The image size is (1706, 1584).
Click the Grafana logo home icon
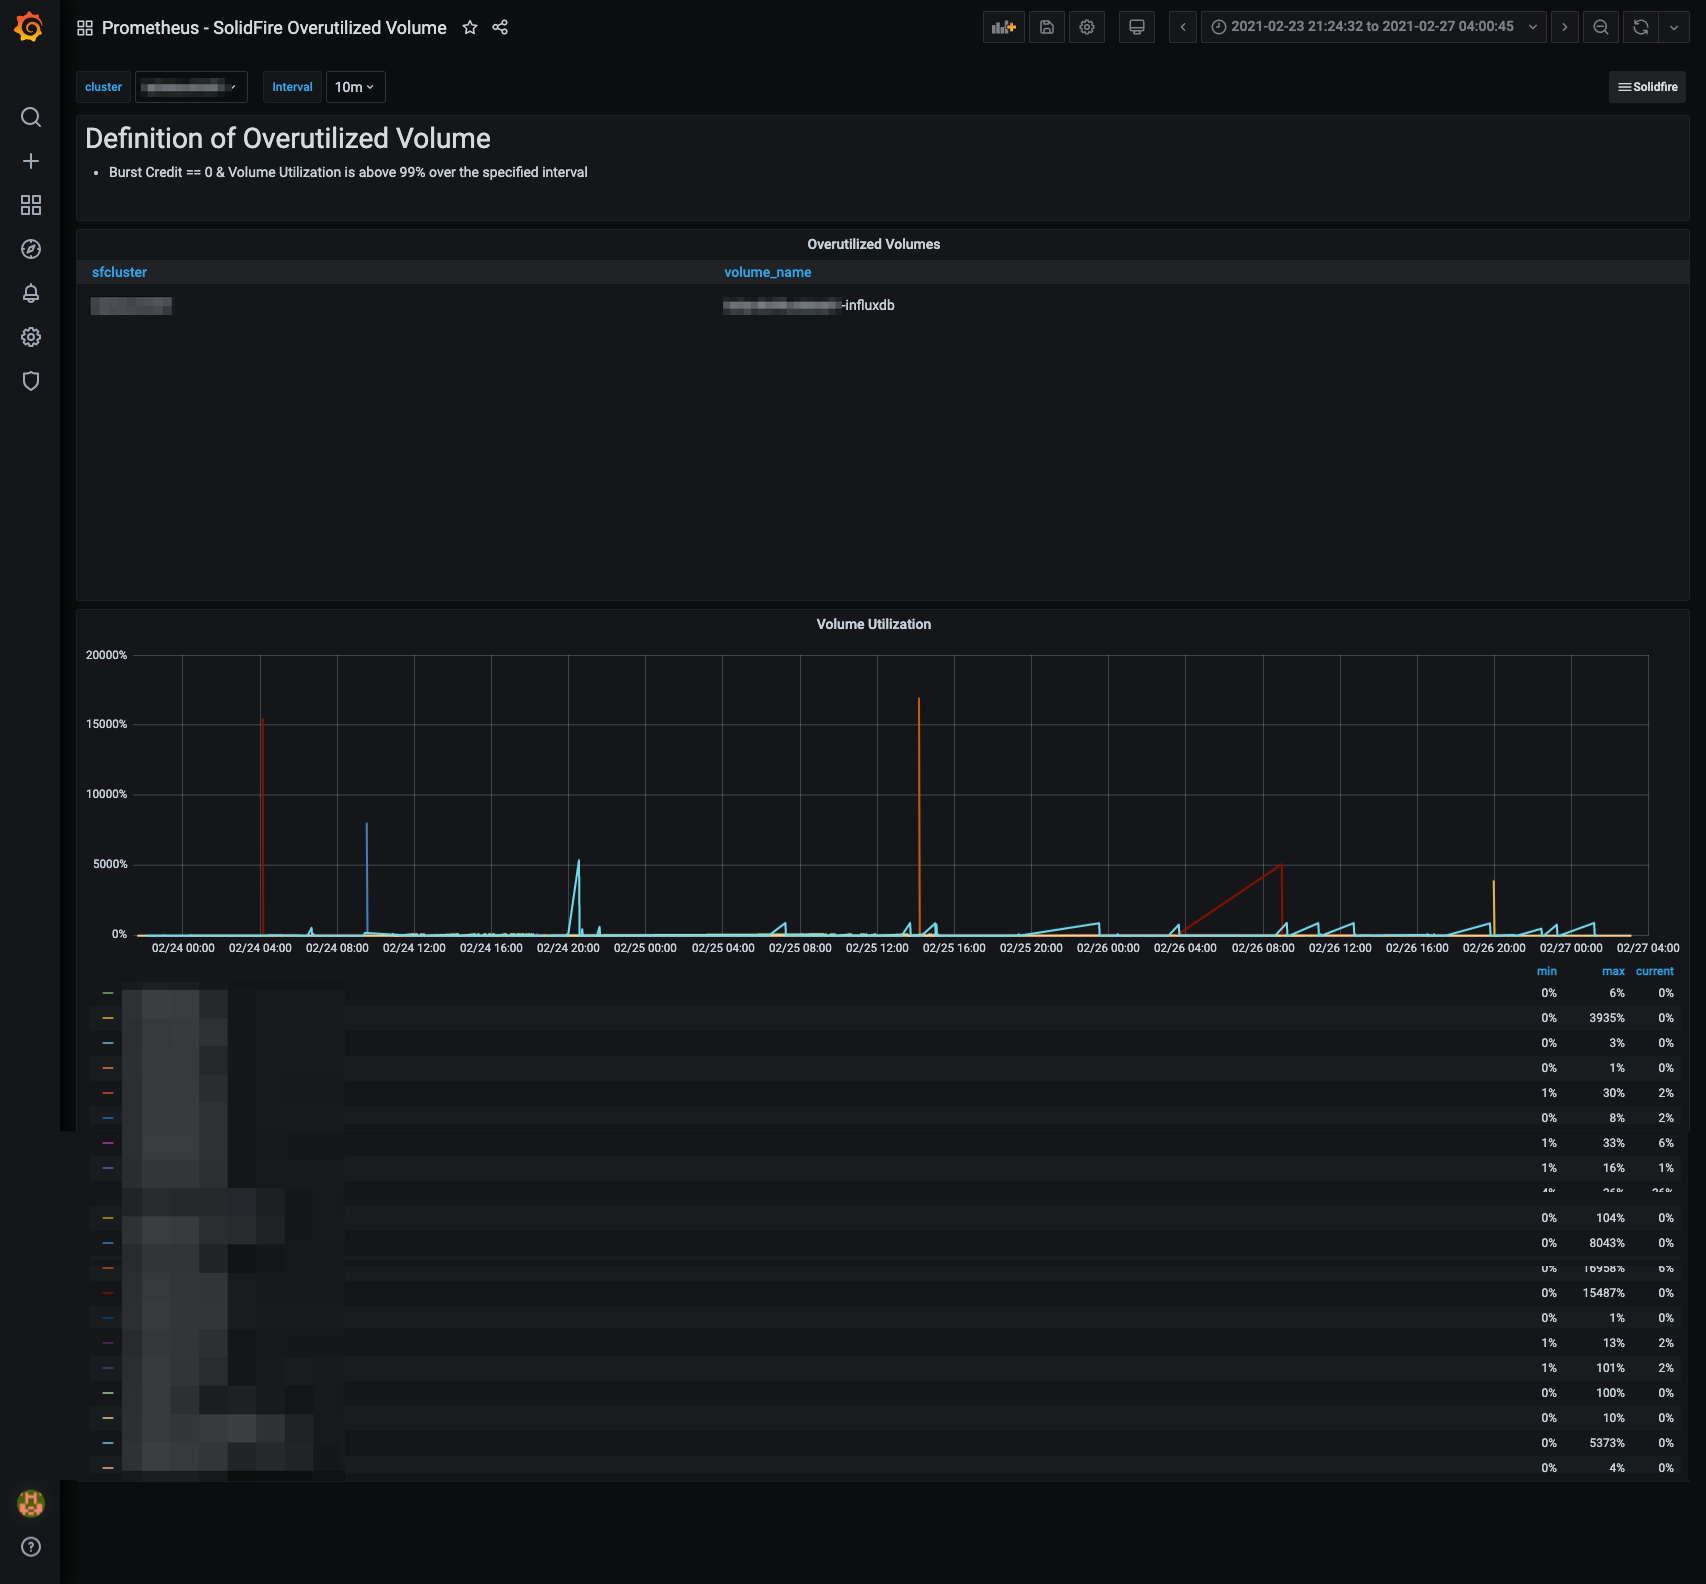click(x=29, y=27)
